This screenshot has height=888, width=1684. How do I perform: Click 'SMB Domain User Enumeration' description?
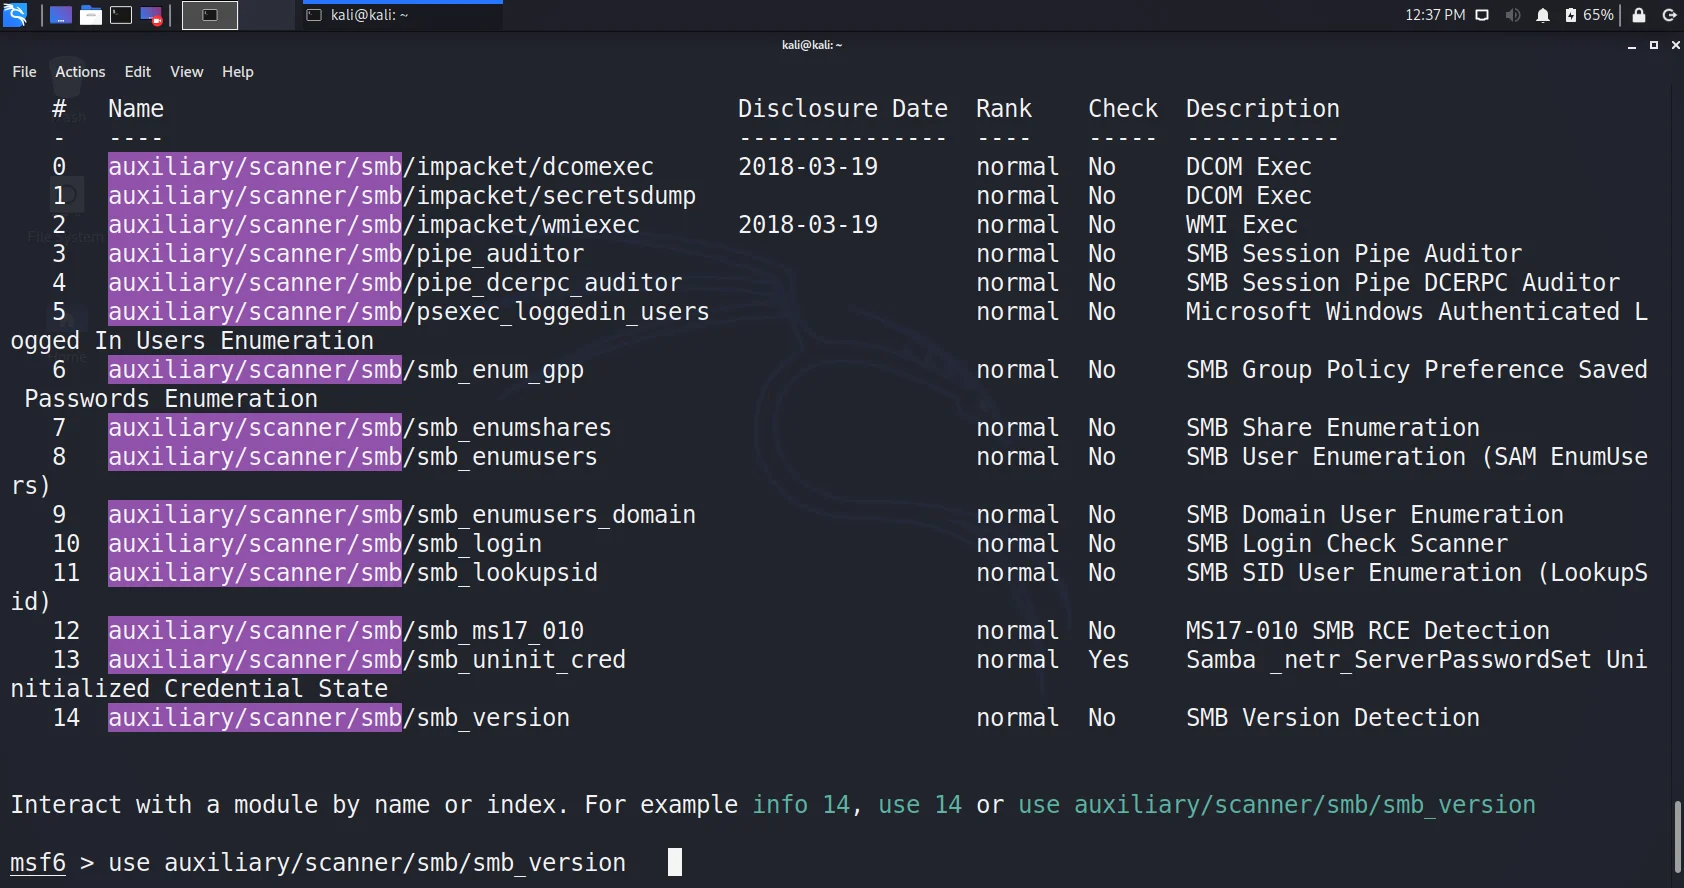[x=1375, y=515]
